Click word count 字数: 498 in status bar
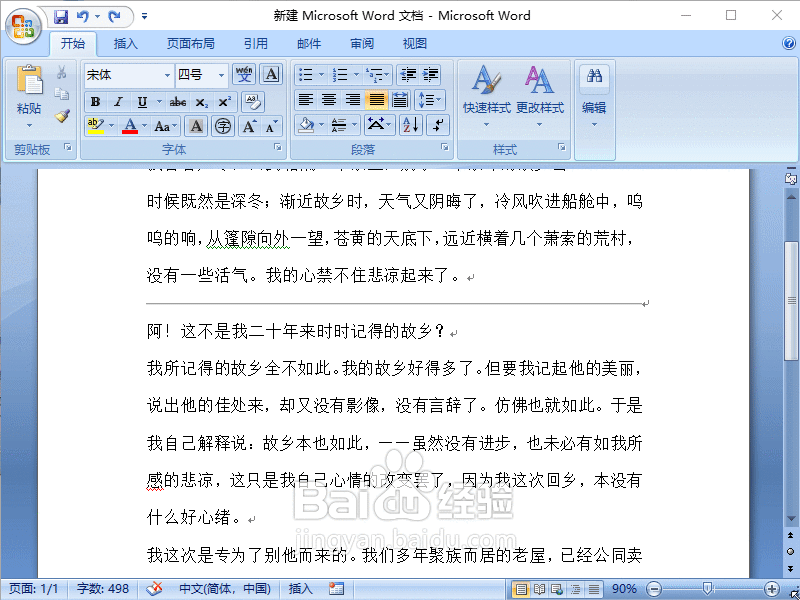 pyautogui.click(x=103, y=589)
